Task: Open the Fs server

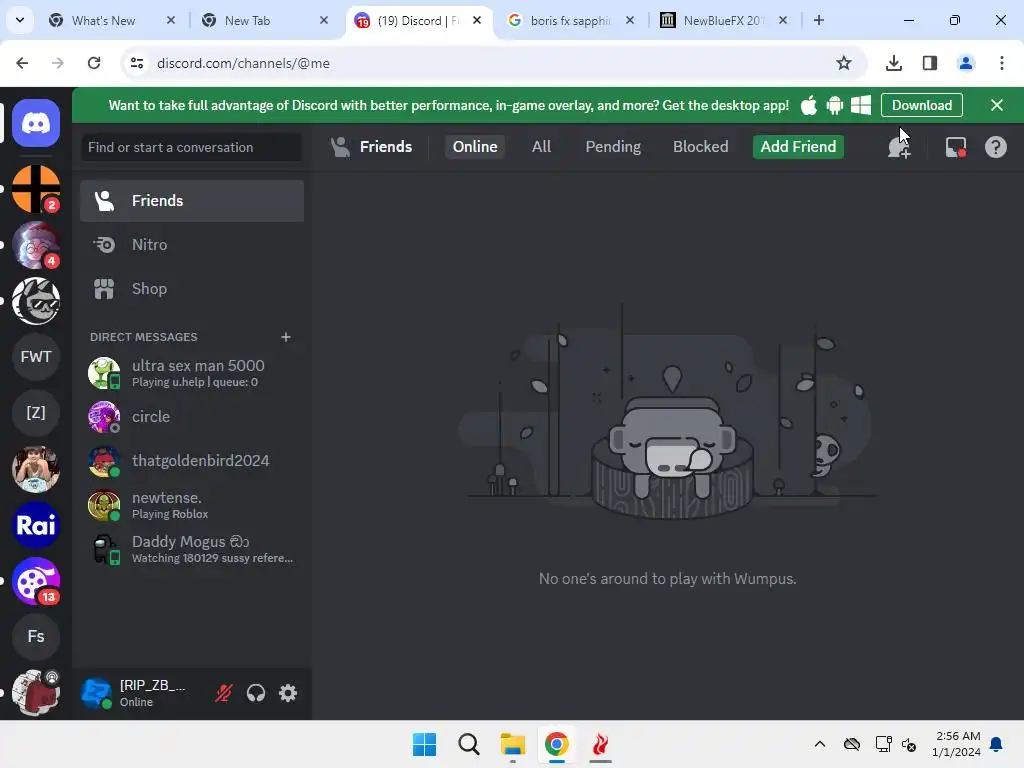Action: point(36,637)
